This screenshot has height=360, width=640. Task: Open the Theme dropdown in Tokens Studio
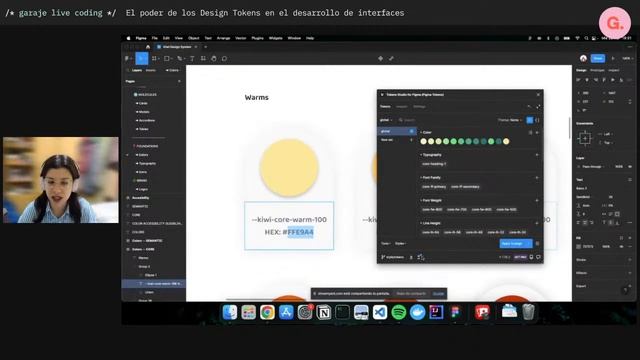[x=510, y=120]
